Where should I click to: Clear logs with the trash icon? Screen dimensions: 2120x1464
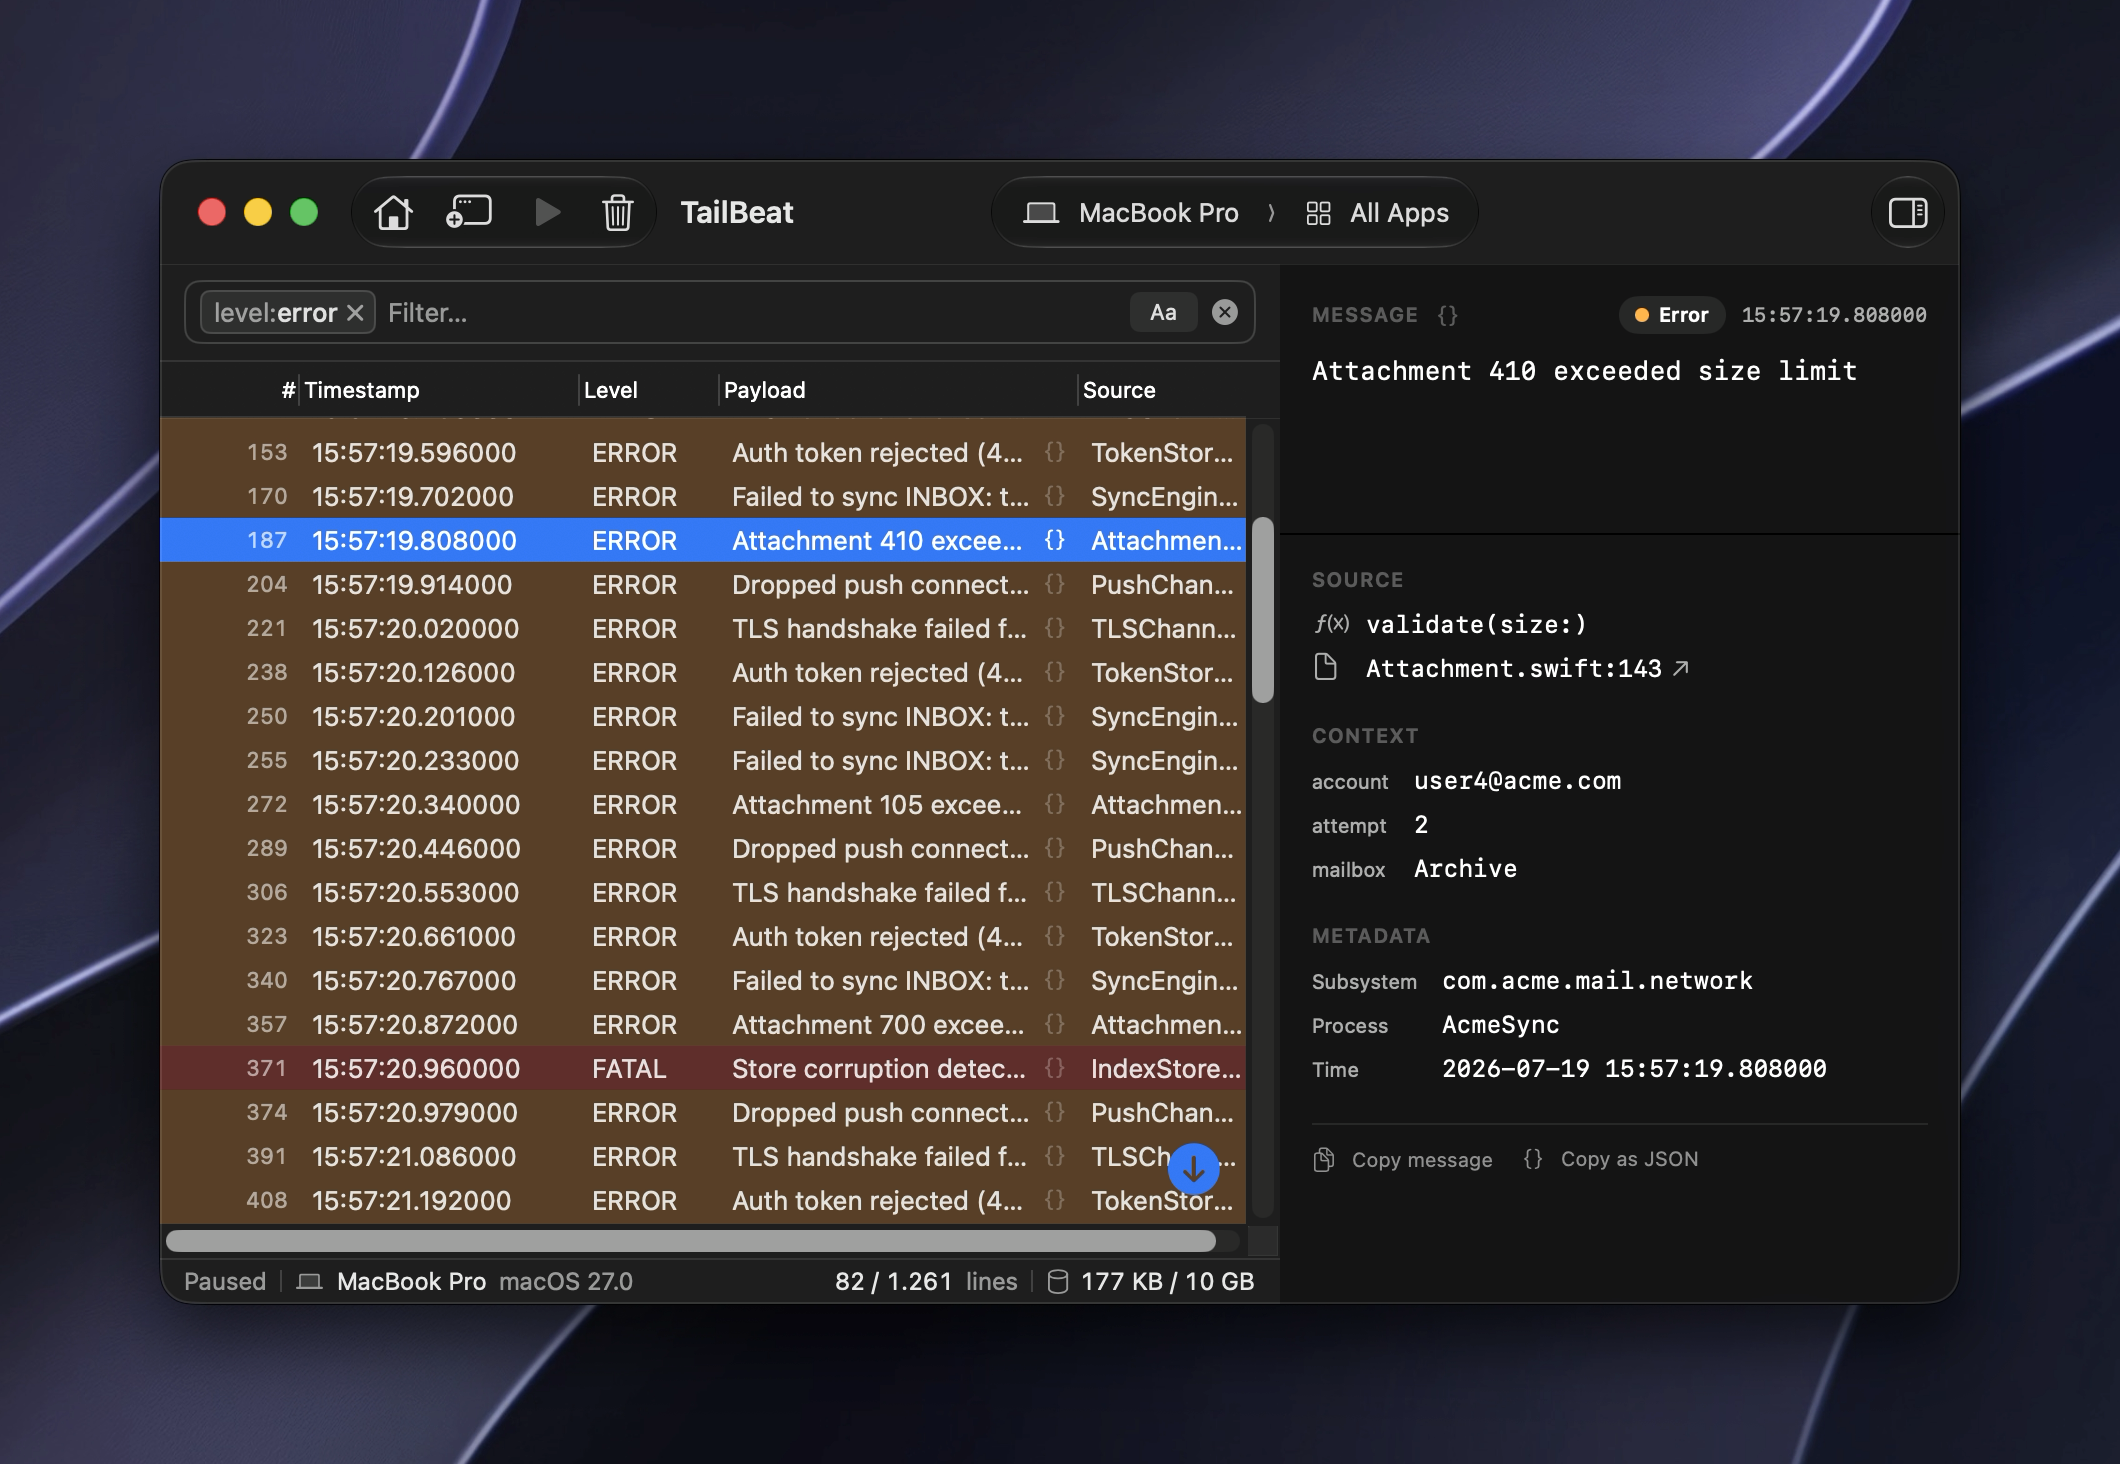coord(617,212)
